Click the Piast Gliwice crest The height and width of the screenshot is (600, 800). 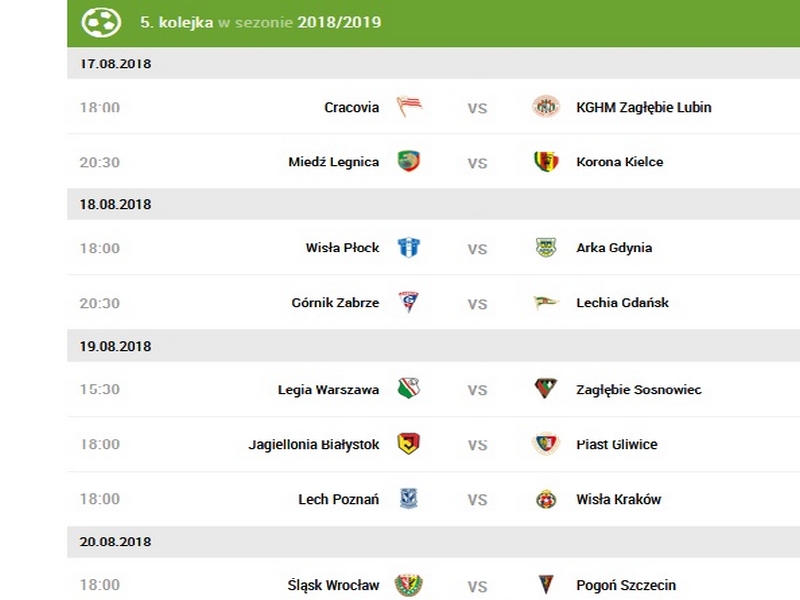click(546, 444)
